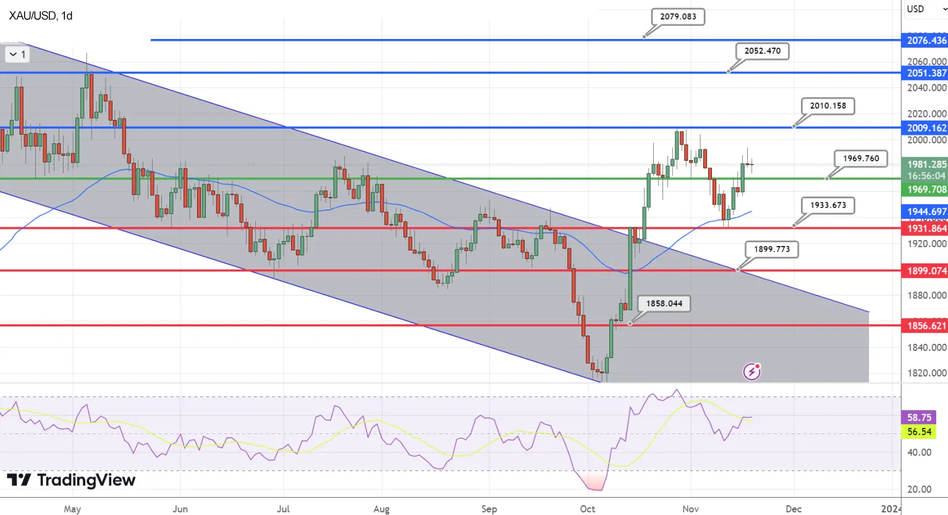
Task: Click the purple RSI 58.75 value tag
Action: 919,416
